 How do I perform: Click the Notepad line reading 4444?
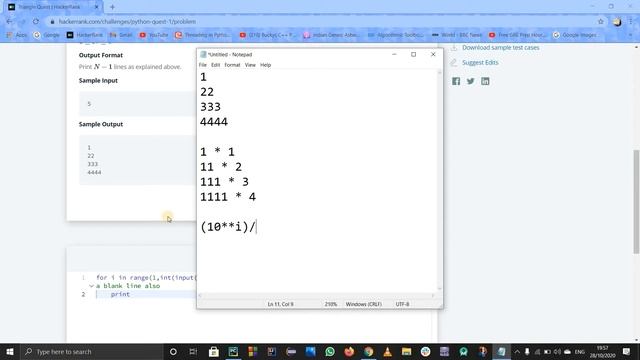[x=214, y=122]
